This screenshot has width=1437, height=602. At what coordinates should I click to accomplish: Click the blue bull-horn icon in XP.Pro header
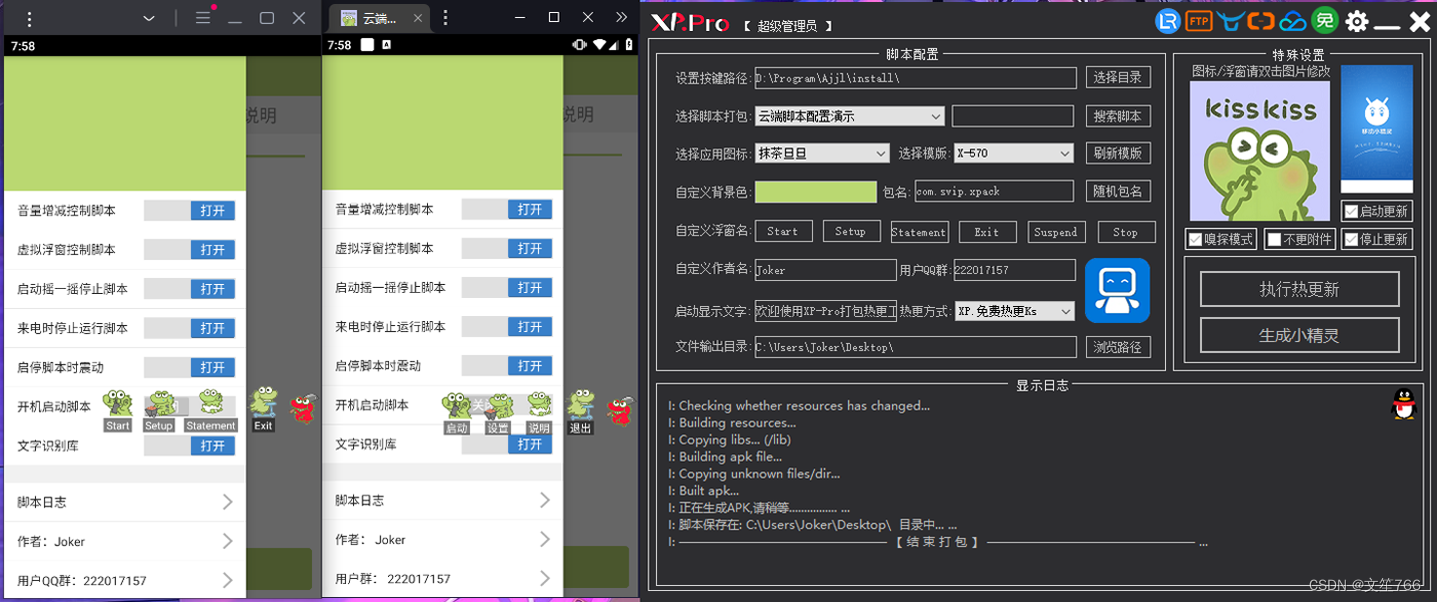[1230, 21]
